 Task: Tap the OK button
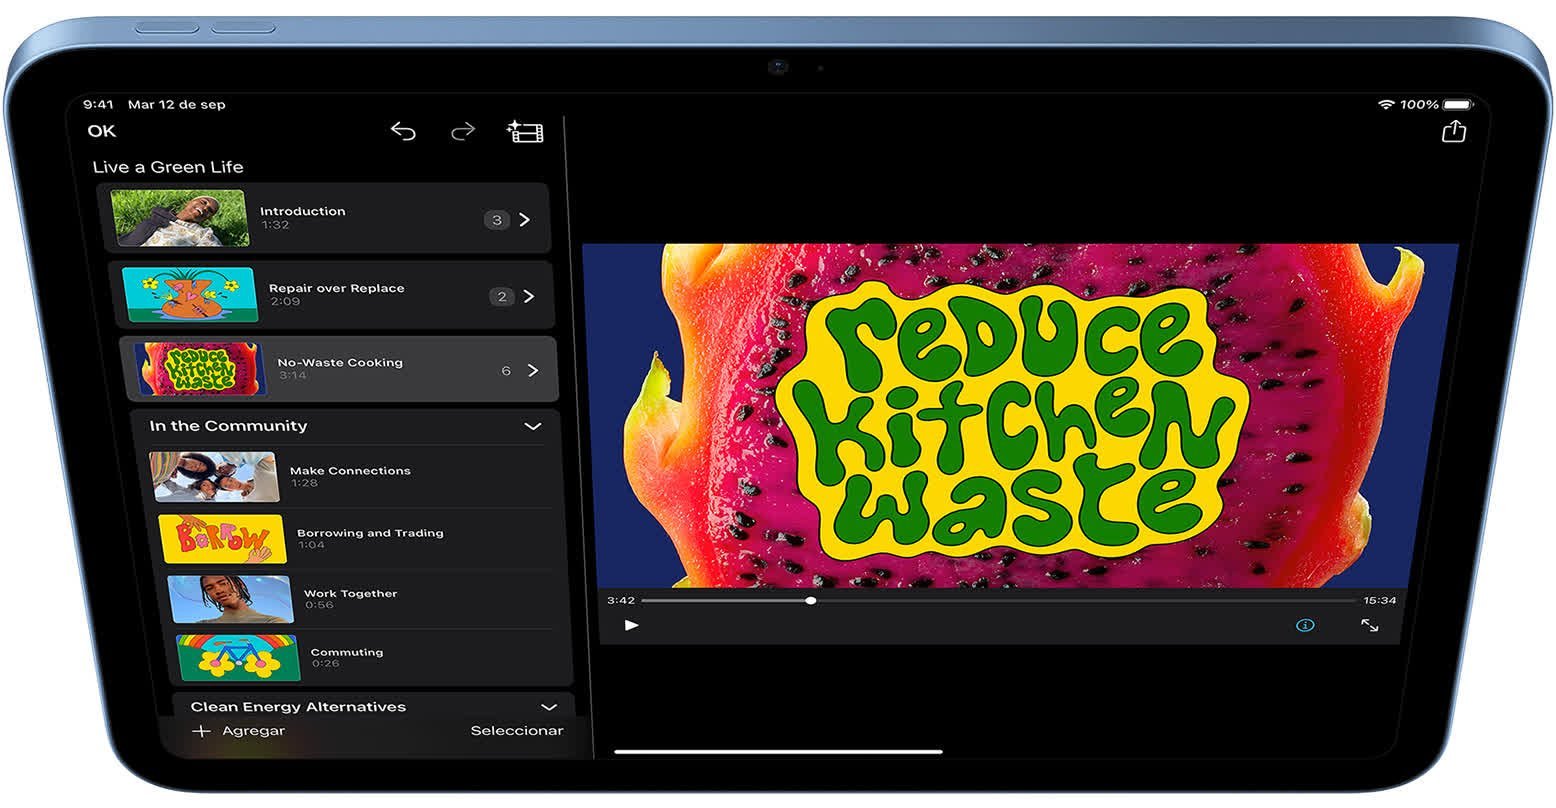(102, 131)
